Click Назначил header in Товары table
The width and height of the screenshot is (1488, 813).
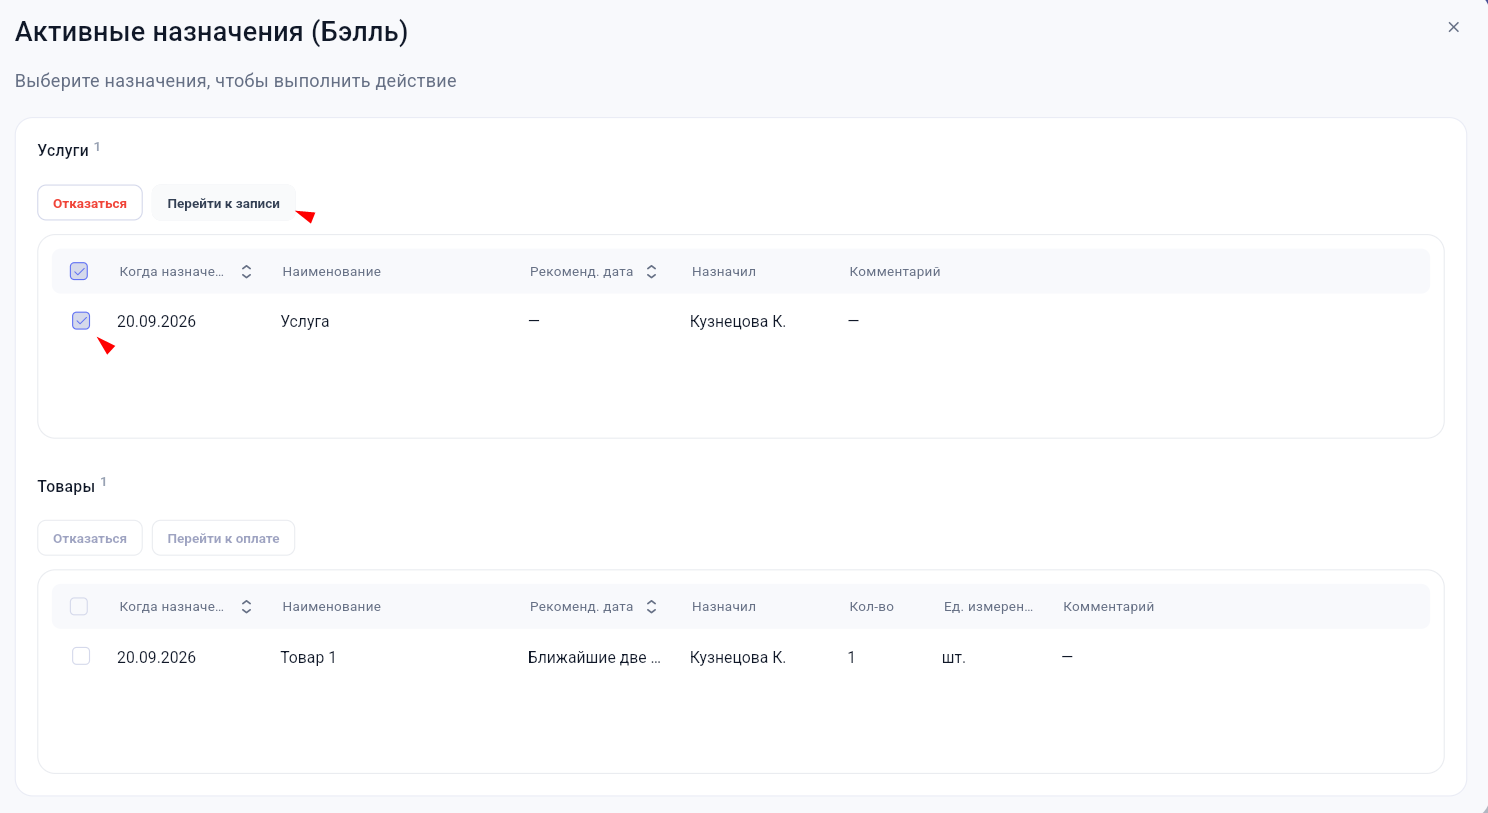[x=724, y=607]
